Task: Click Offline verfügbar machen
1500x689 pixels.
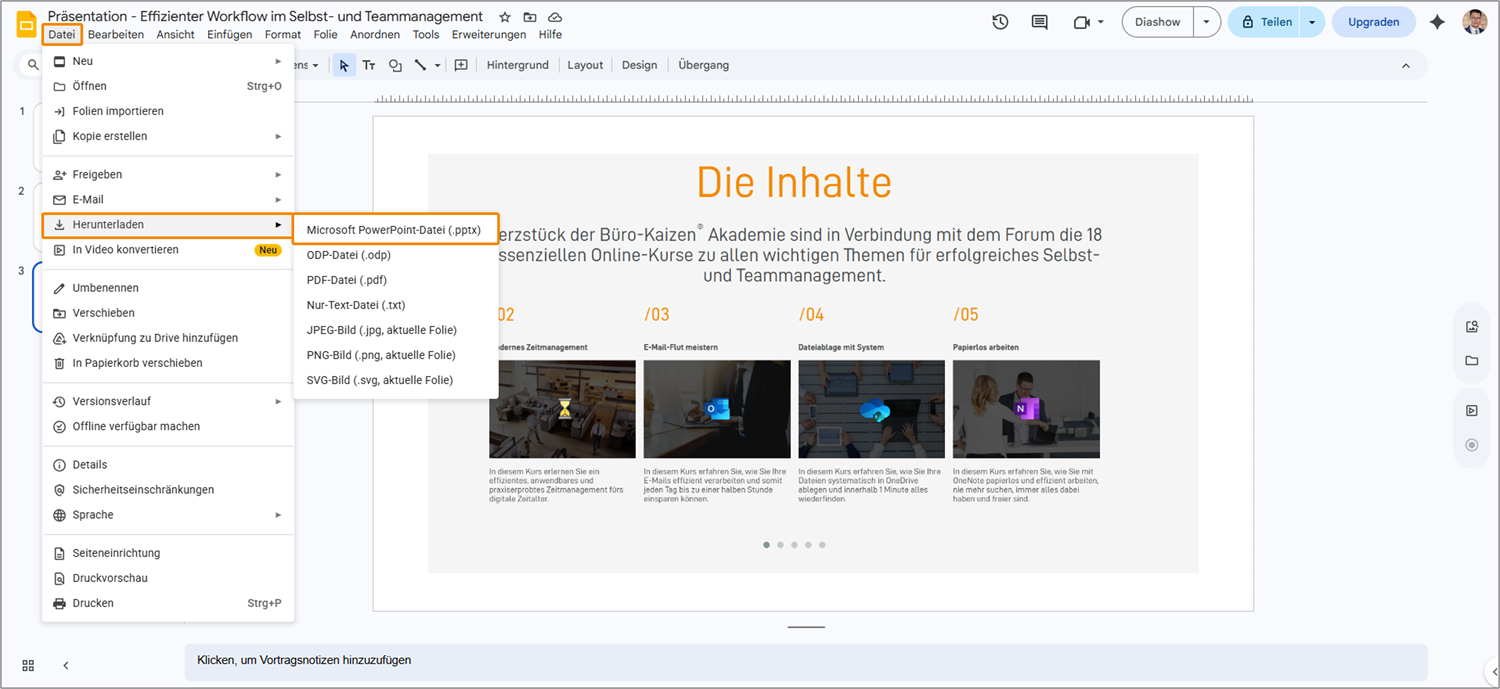Action: (x=136, y=426)
